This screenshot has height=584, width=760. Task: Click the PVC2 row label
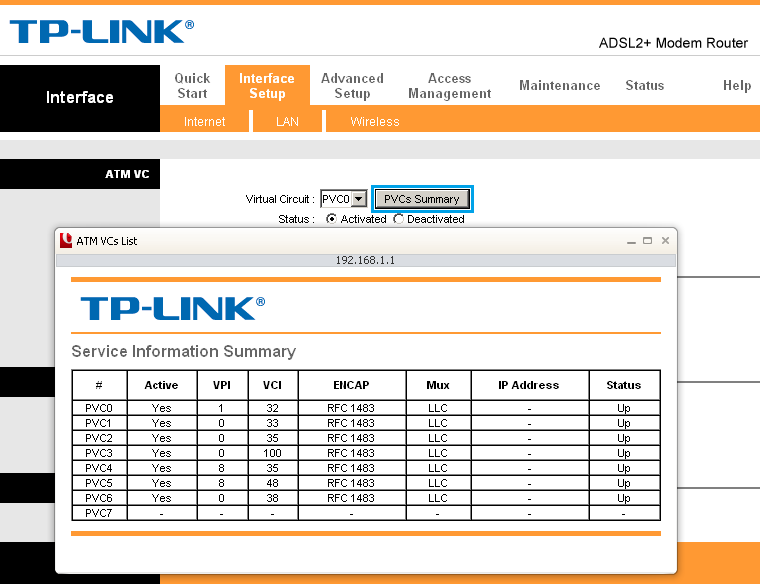99,438
